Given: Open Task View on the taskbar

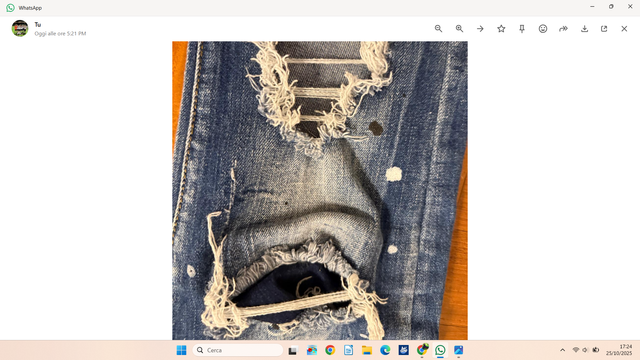Looking at the screenshot, I should point(293,350).
